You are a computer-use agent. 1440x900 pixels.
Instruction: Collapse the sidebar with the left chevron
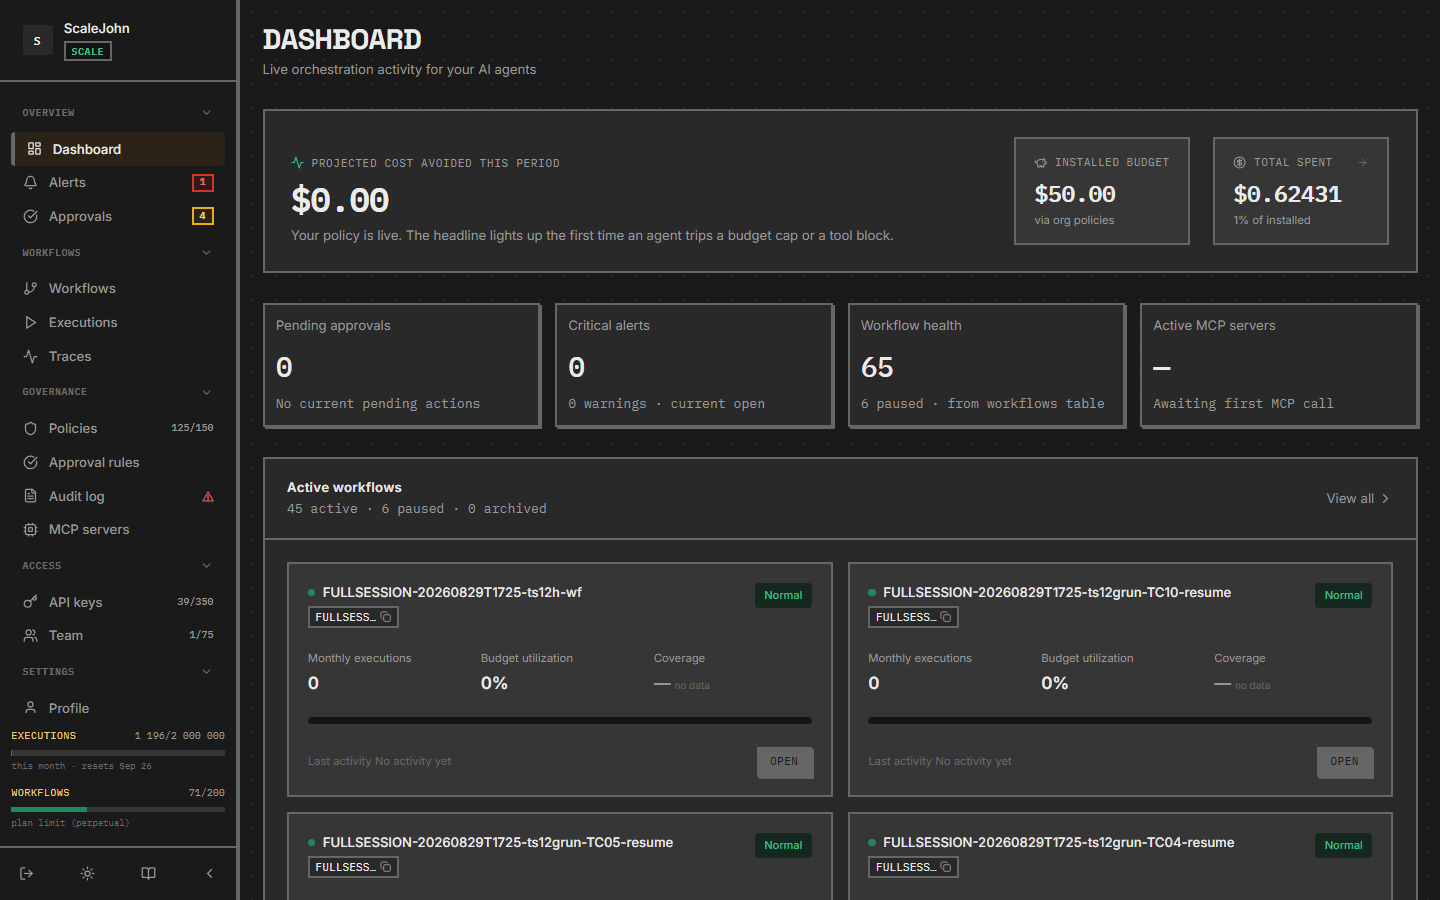210,873
